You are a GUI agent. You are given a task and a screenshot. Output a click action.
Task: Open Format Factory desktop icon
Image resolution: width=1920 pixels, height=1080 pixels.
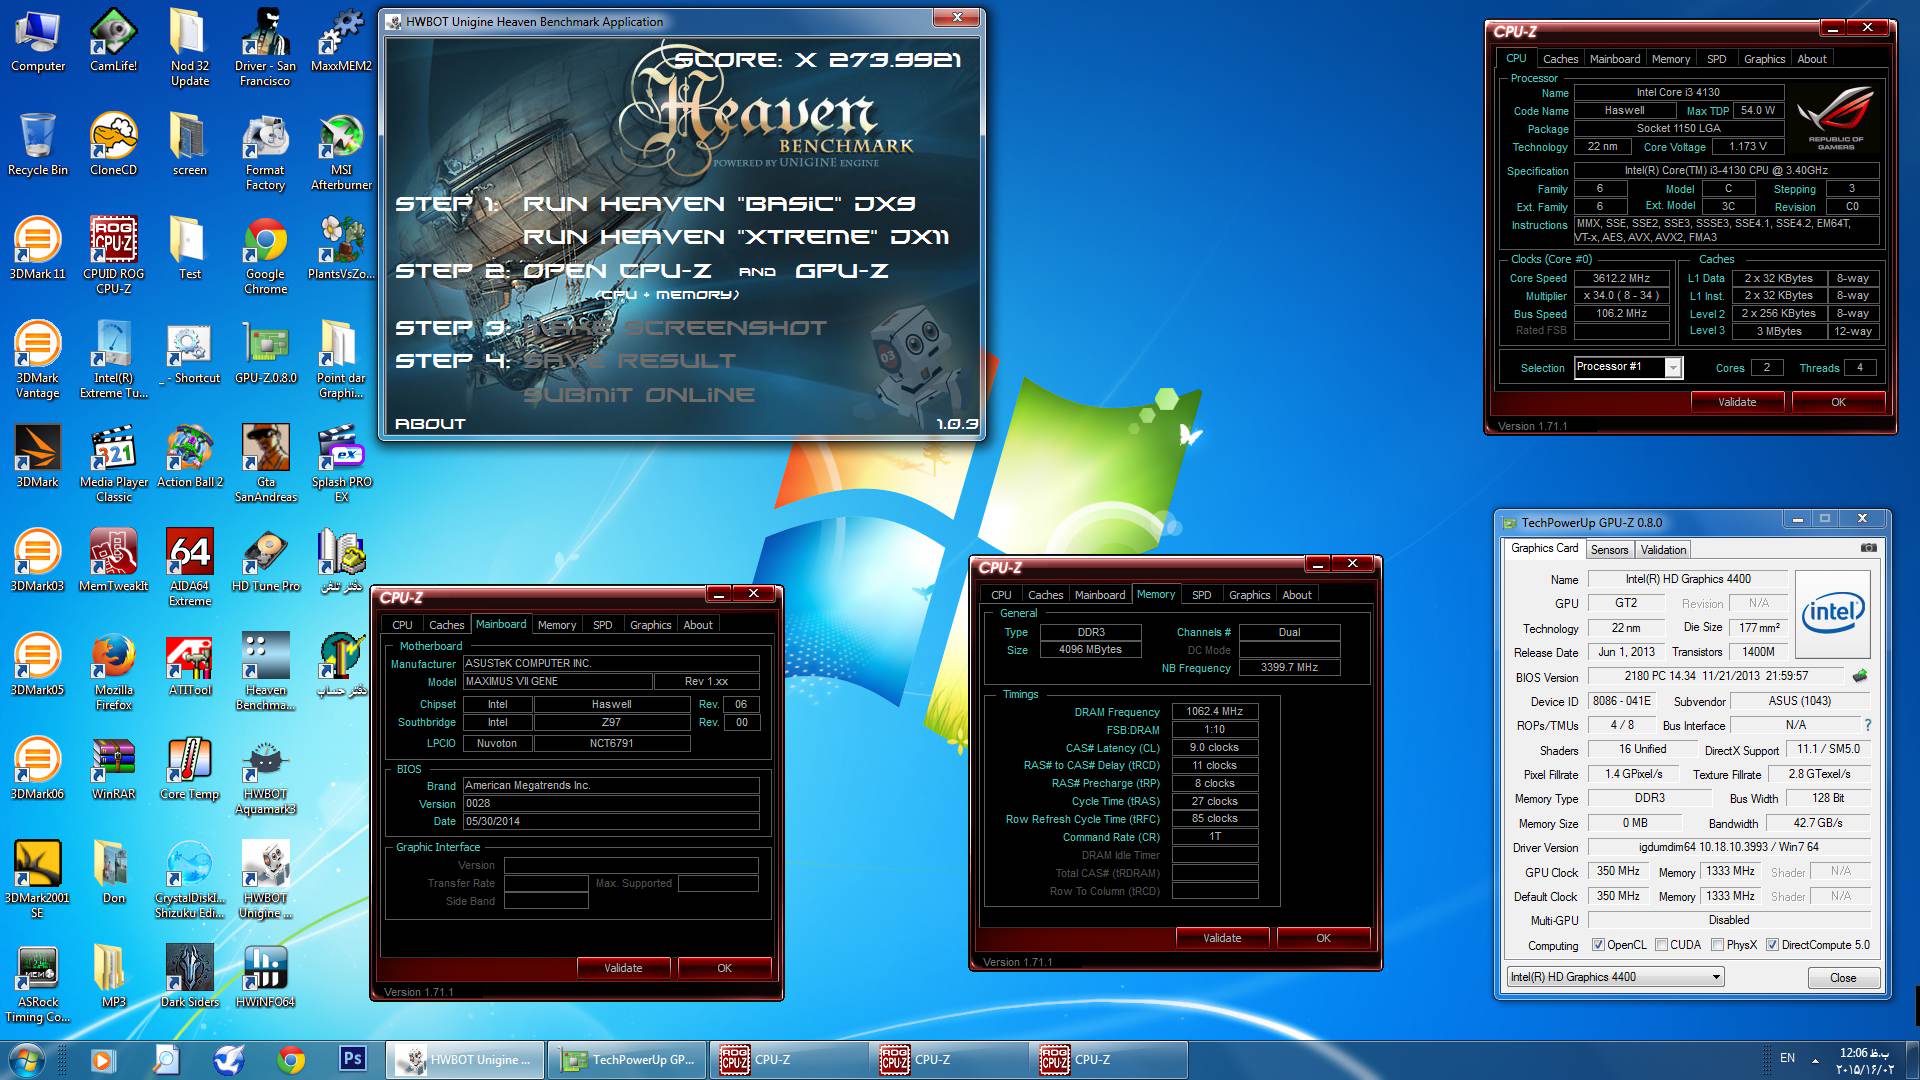click(x=265, y=151)
